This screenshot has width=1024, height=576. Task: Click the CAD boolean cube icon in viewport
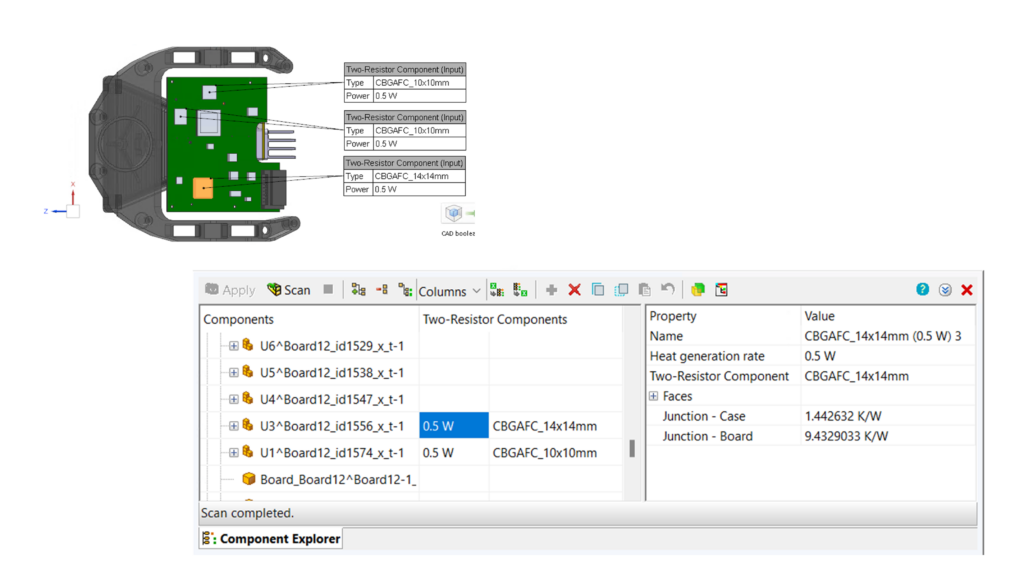[x=453, y=213]
